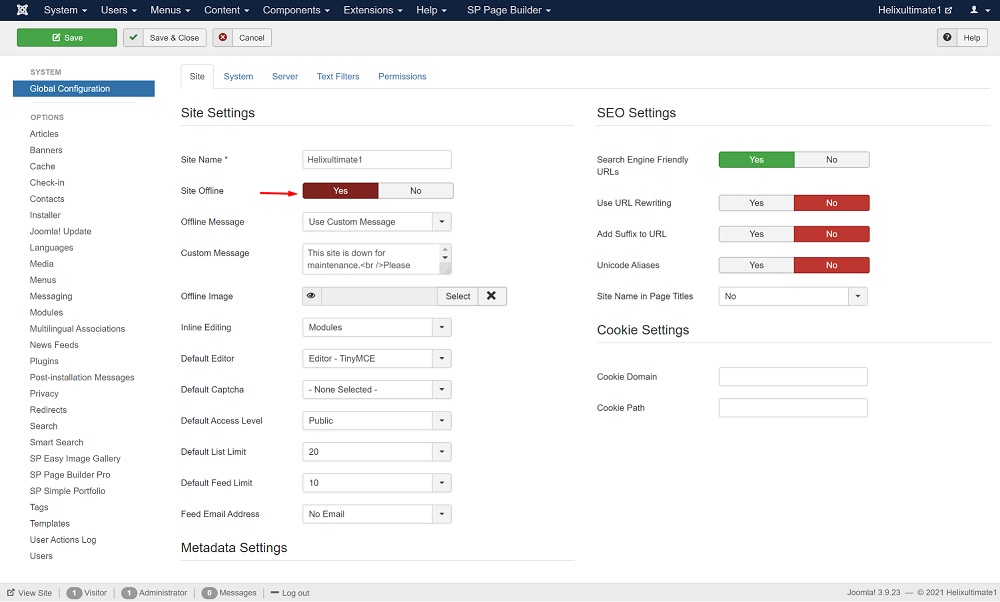Open the Extensions menu

372,10
